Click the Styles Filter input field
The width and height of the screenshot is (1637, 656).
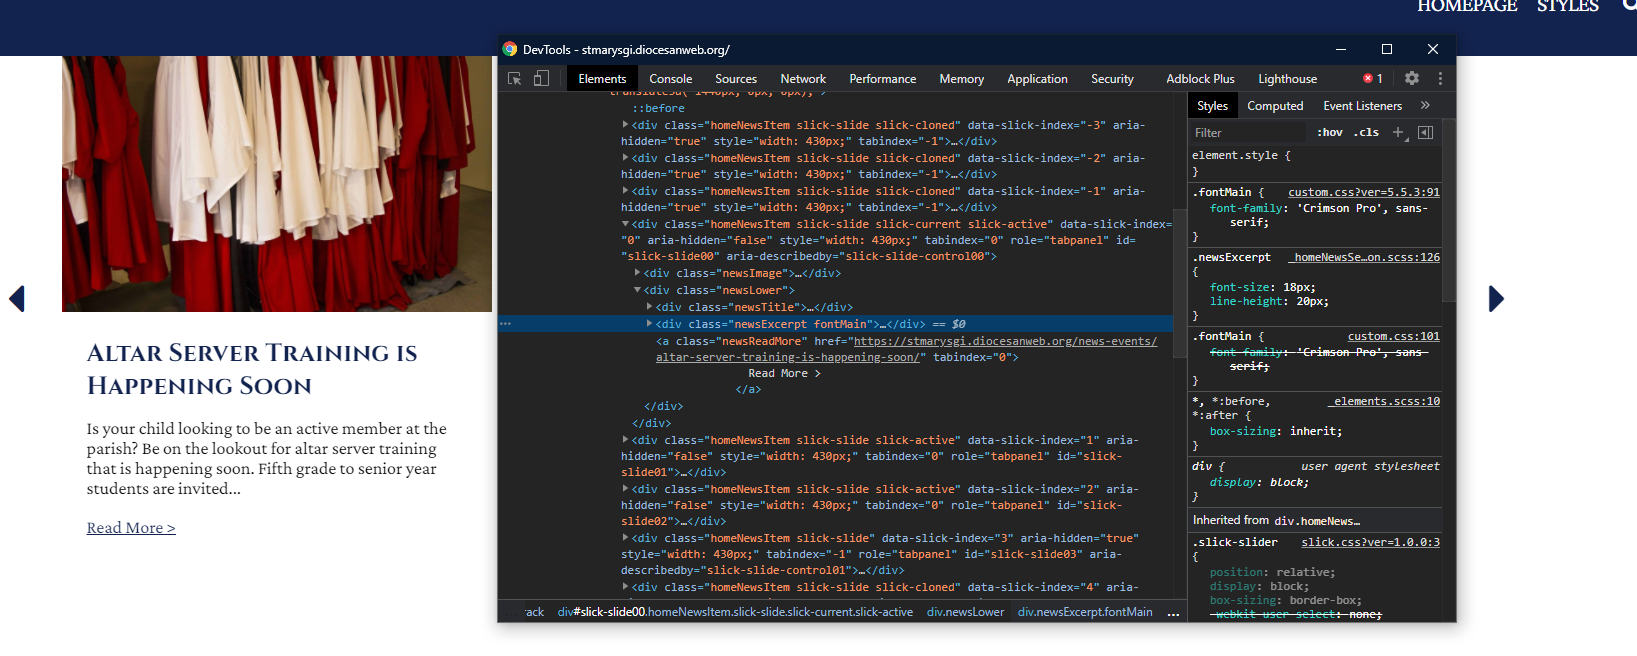click(1247, 132)
